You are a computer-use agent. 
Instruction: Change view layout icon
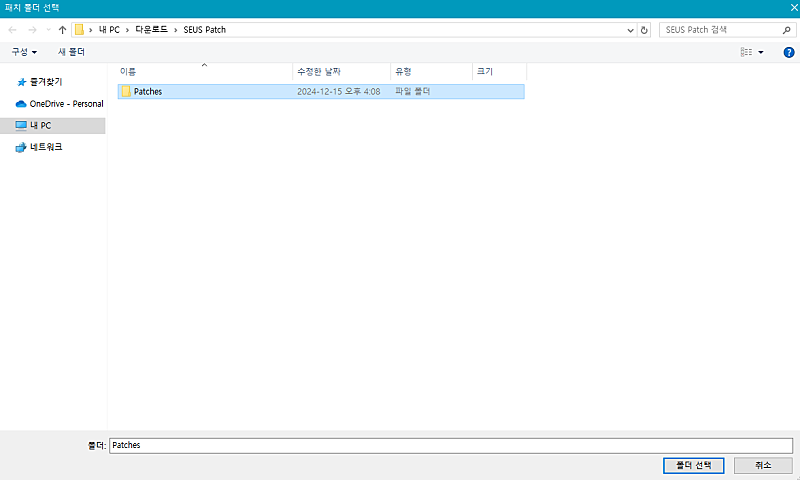(x=746, y=52)
